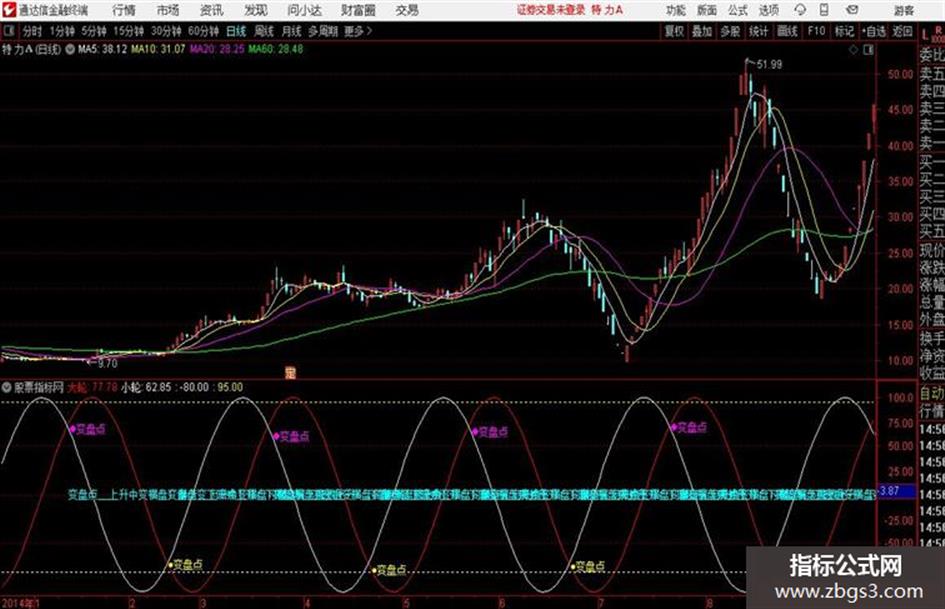The image size is (945, 609).
Task: Open the mail envelope icon
Action: click(852, 10)
